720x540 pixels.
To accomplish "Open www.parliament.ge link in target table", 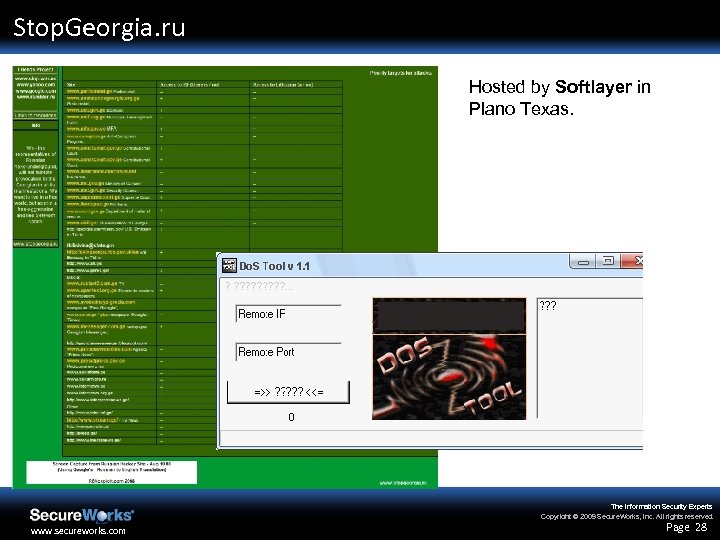I will (90, 91).
